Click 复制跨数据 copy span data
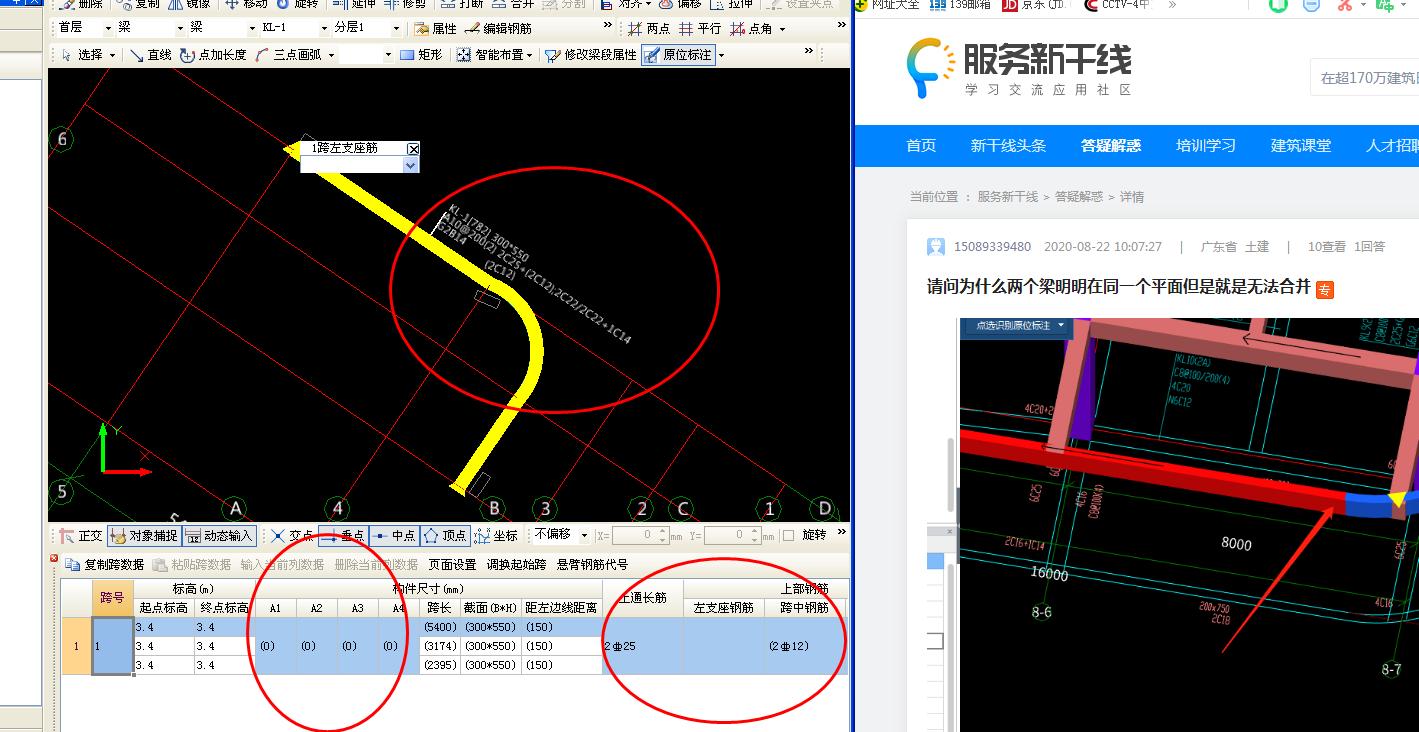The width and height of the screenshot is (1419, 732). (x=105, y=565)
